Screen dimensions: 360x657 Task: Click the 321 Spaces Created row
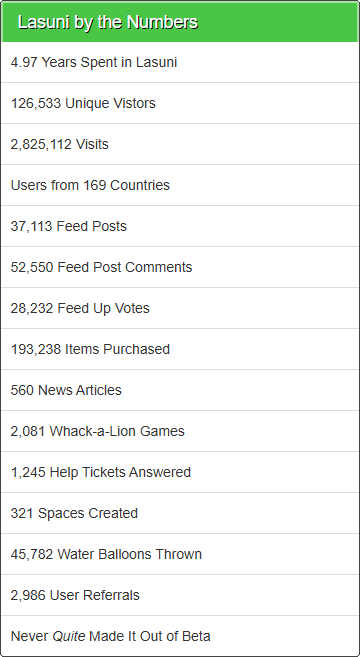coord(180,514)
